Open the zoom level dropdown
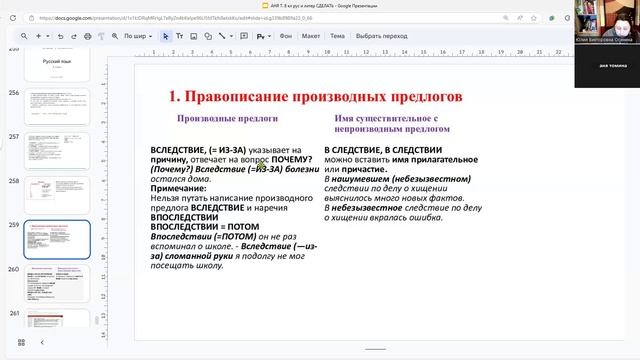The height and width of the screenshot is (360, 640). pyautogui.click(x=138, y=36)
